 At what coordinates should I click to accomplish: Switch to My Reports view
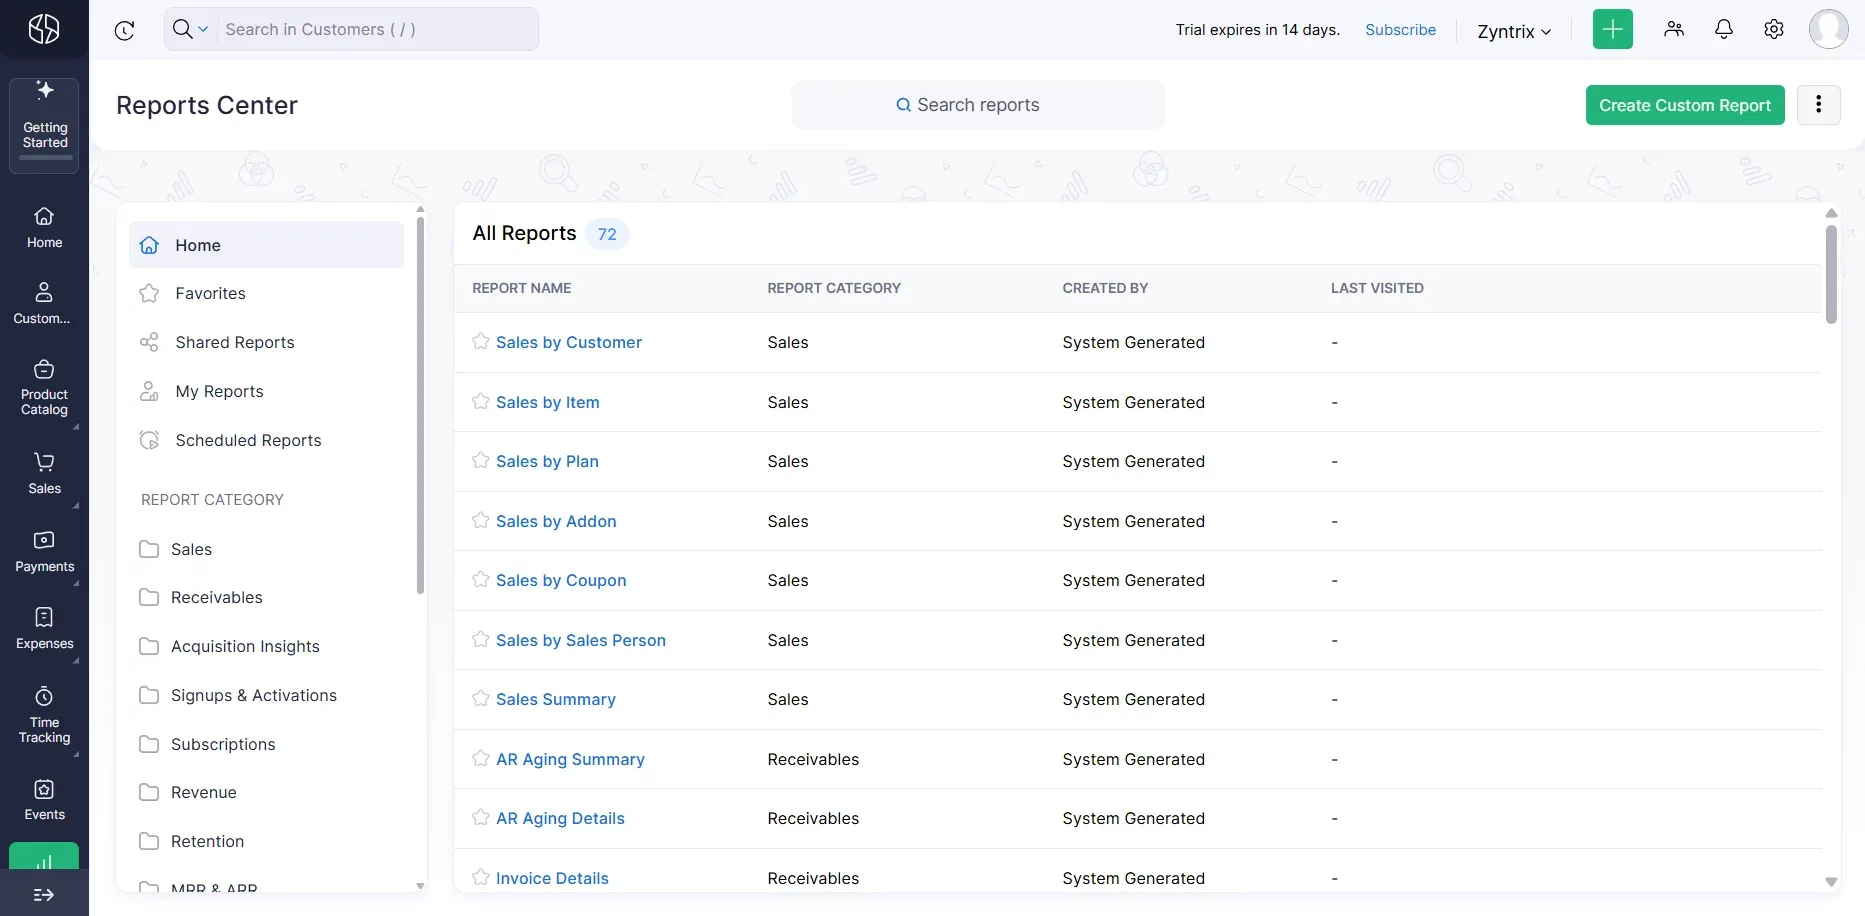click(220, 391)
